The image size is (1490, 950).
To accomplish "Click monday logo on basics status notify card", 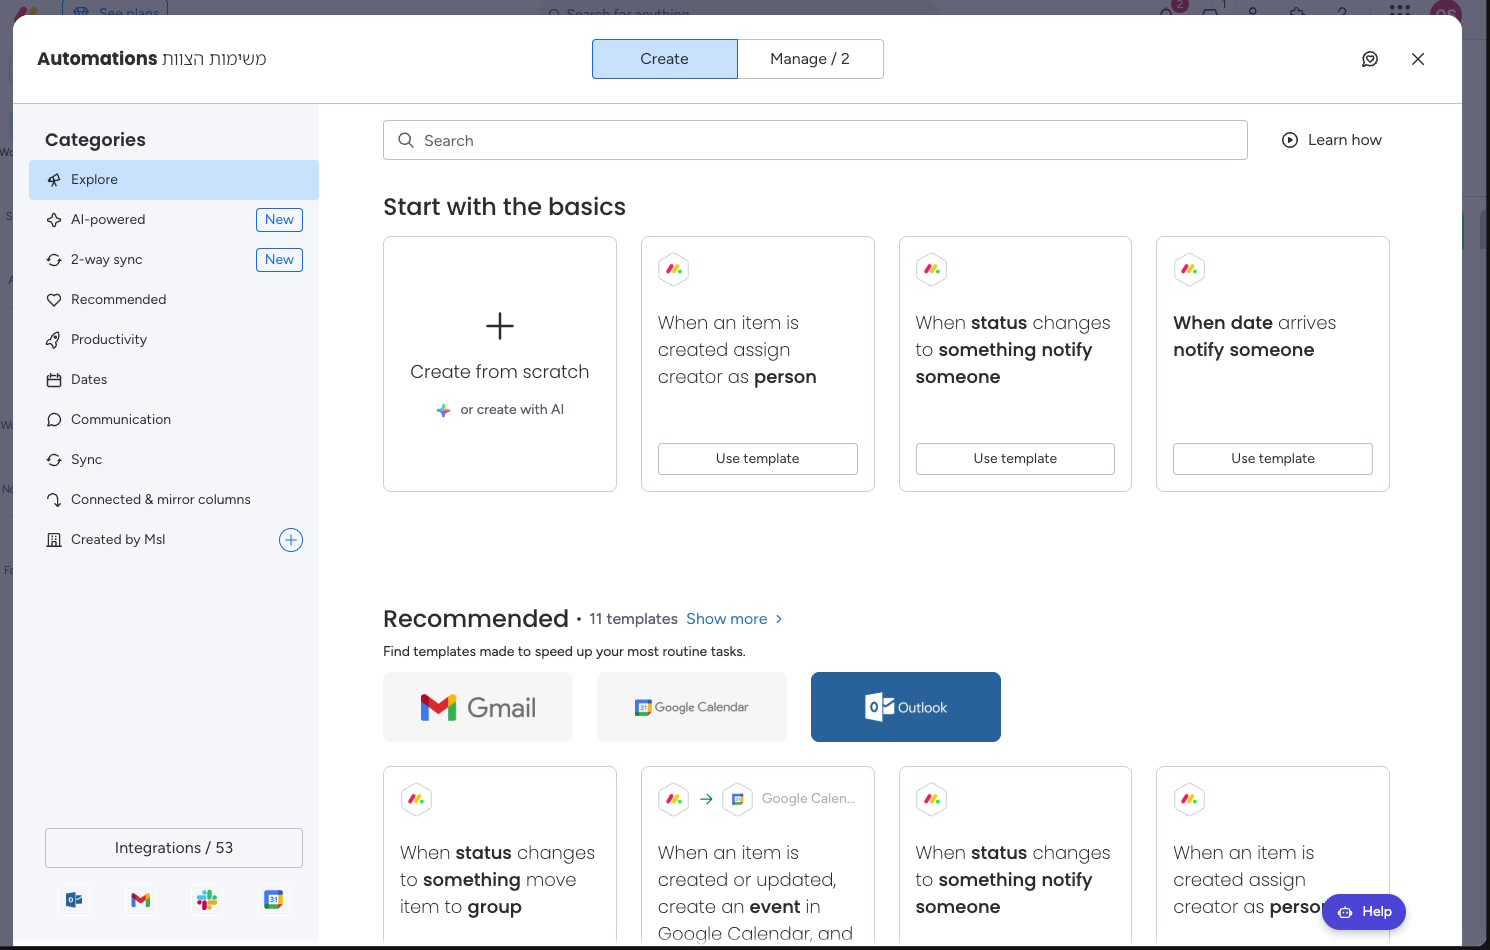I will 932,269.
